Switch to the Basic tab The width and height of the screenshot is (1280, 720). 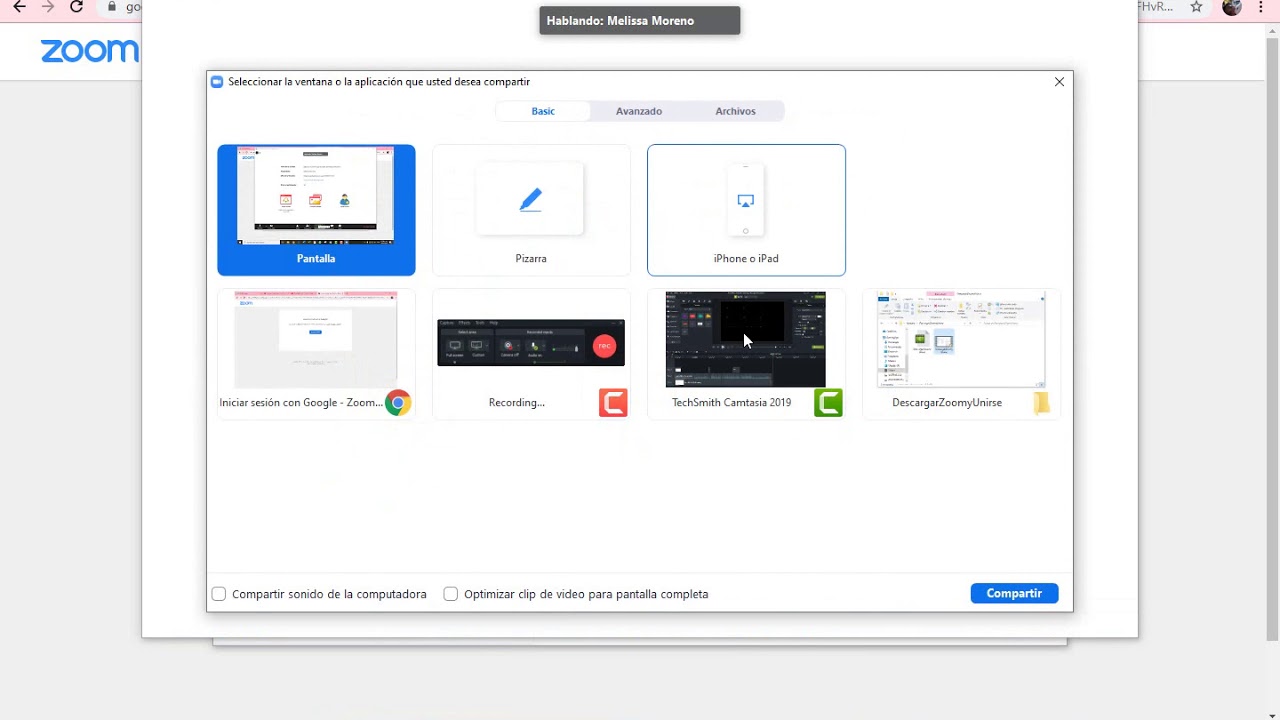coord(543,111)
